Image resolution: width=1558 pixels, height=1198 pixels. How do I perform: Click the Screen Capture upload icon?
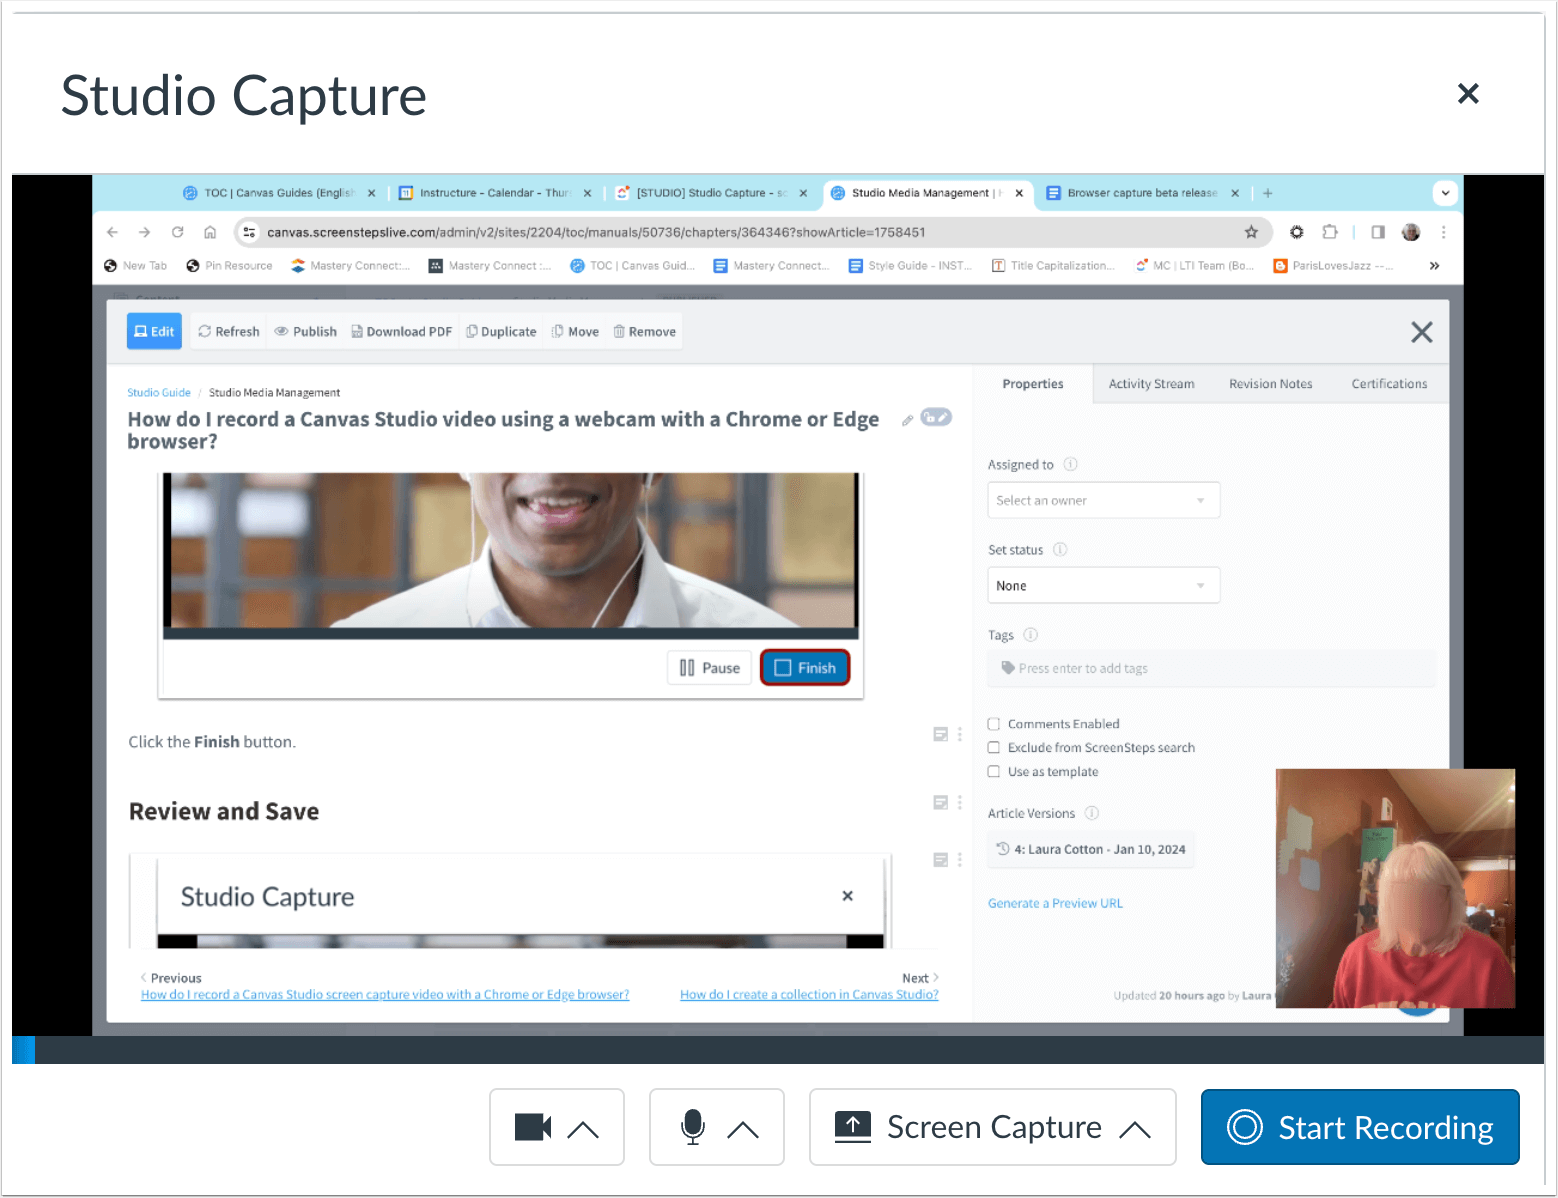(x=853, y=1126)
